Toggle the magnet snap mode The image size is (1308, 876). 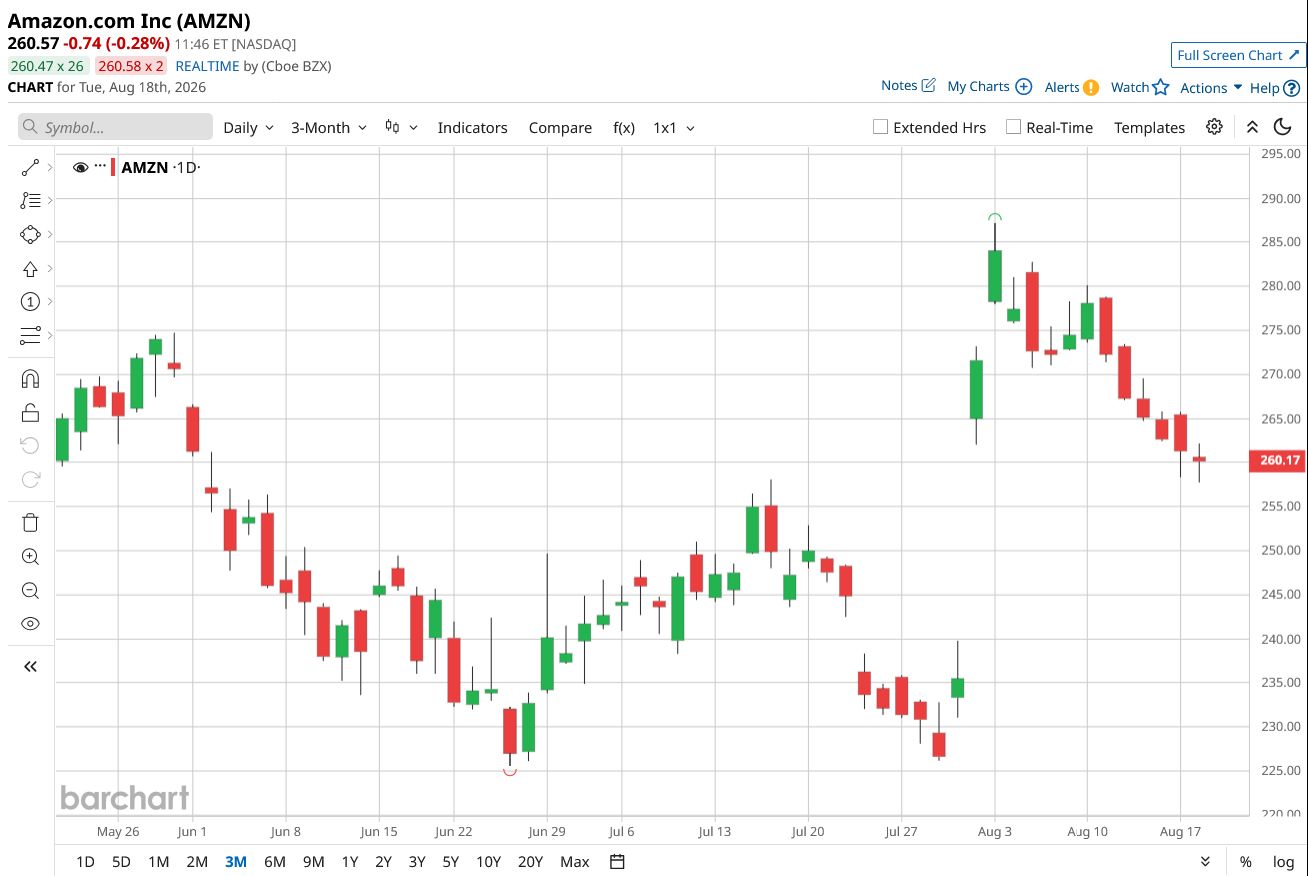click(x=30, y=379)
